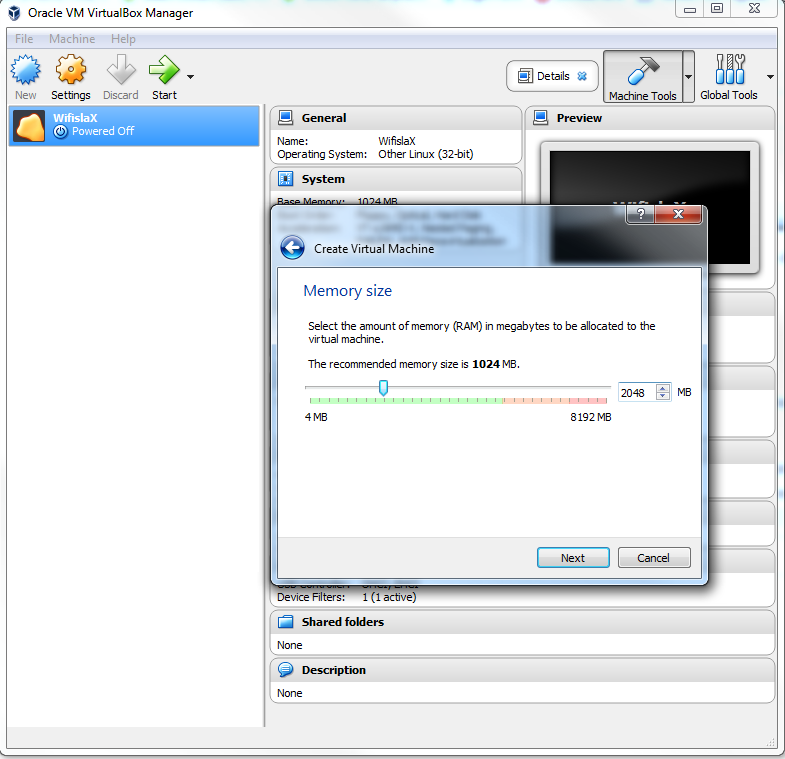
Task: Click the New virtual machine icon
Action: click(x=26, y=70)
